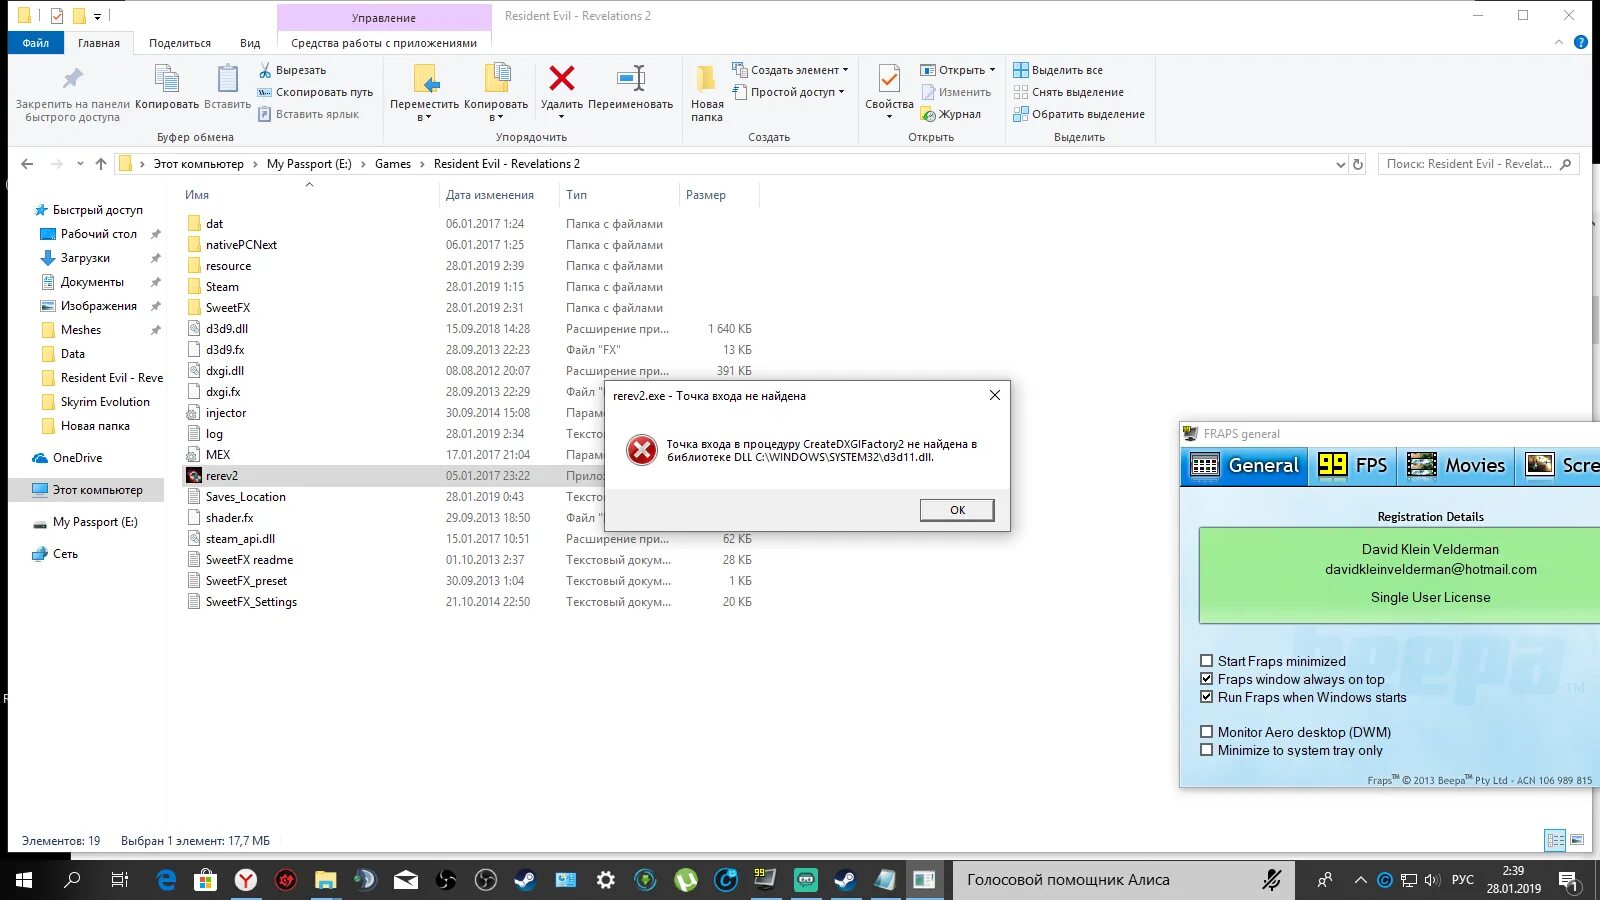Open Explorer help icon
Image resolution: width=1600 pixels, height=900 pixels.
coord(1581,42)
